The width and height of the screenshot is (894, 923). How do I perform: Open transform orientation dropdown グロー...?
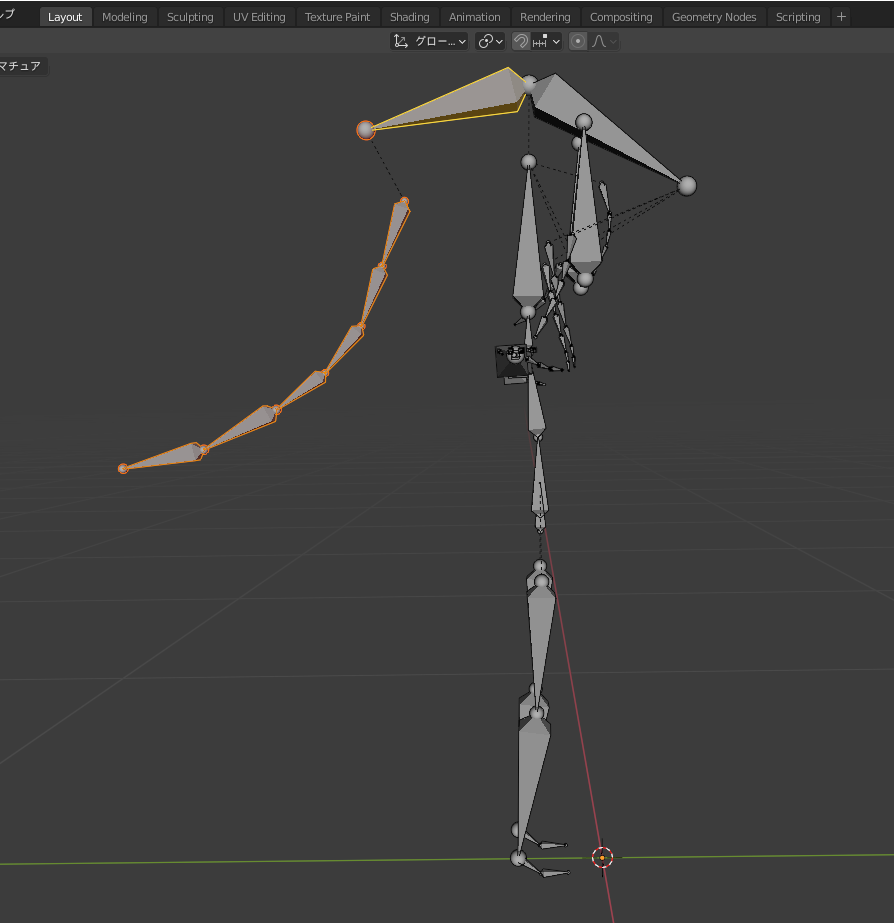pos(429,41)
